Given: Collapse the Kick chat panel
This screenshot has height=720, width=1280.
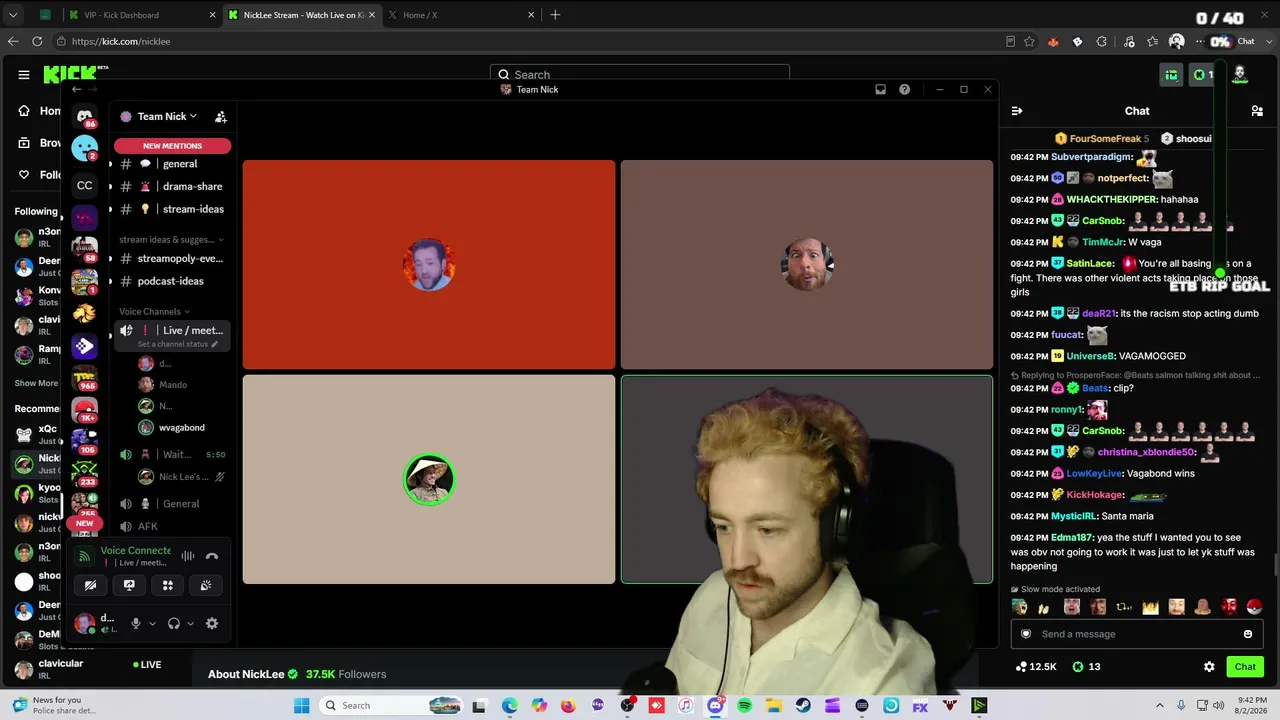Looking at the screenshot, I should [1017, 111].
